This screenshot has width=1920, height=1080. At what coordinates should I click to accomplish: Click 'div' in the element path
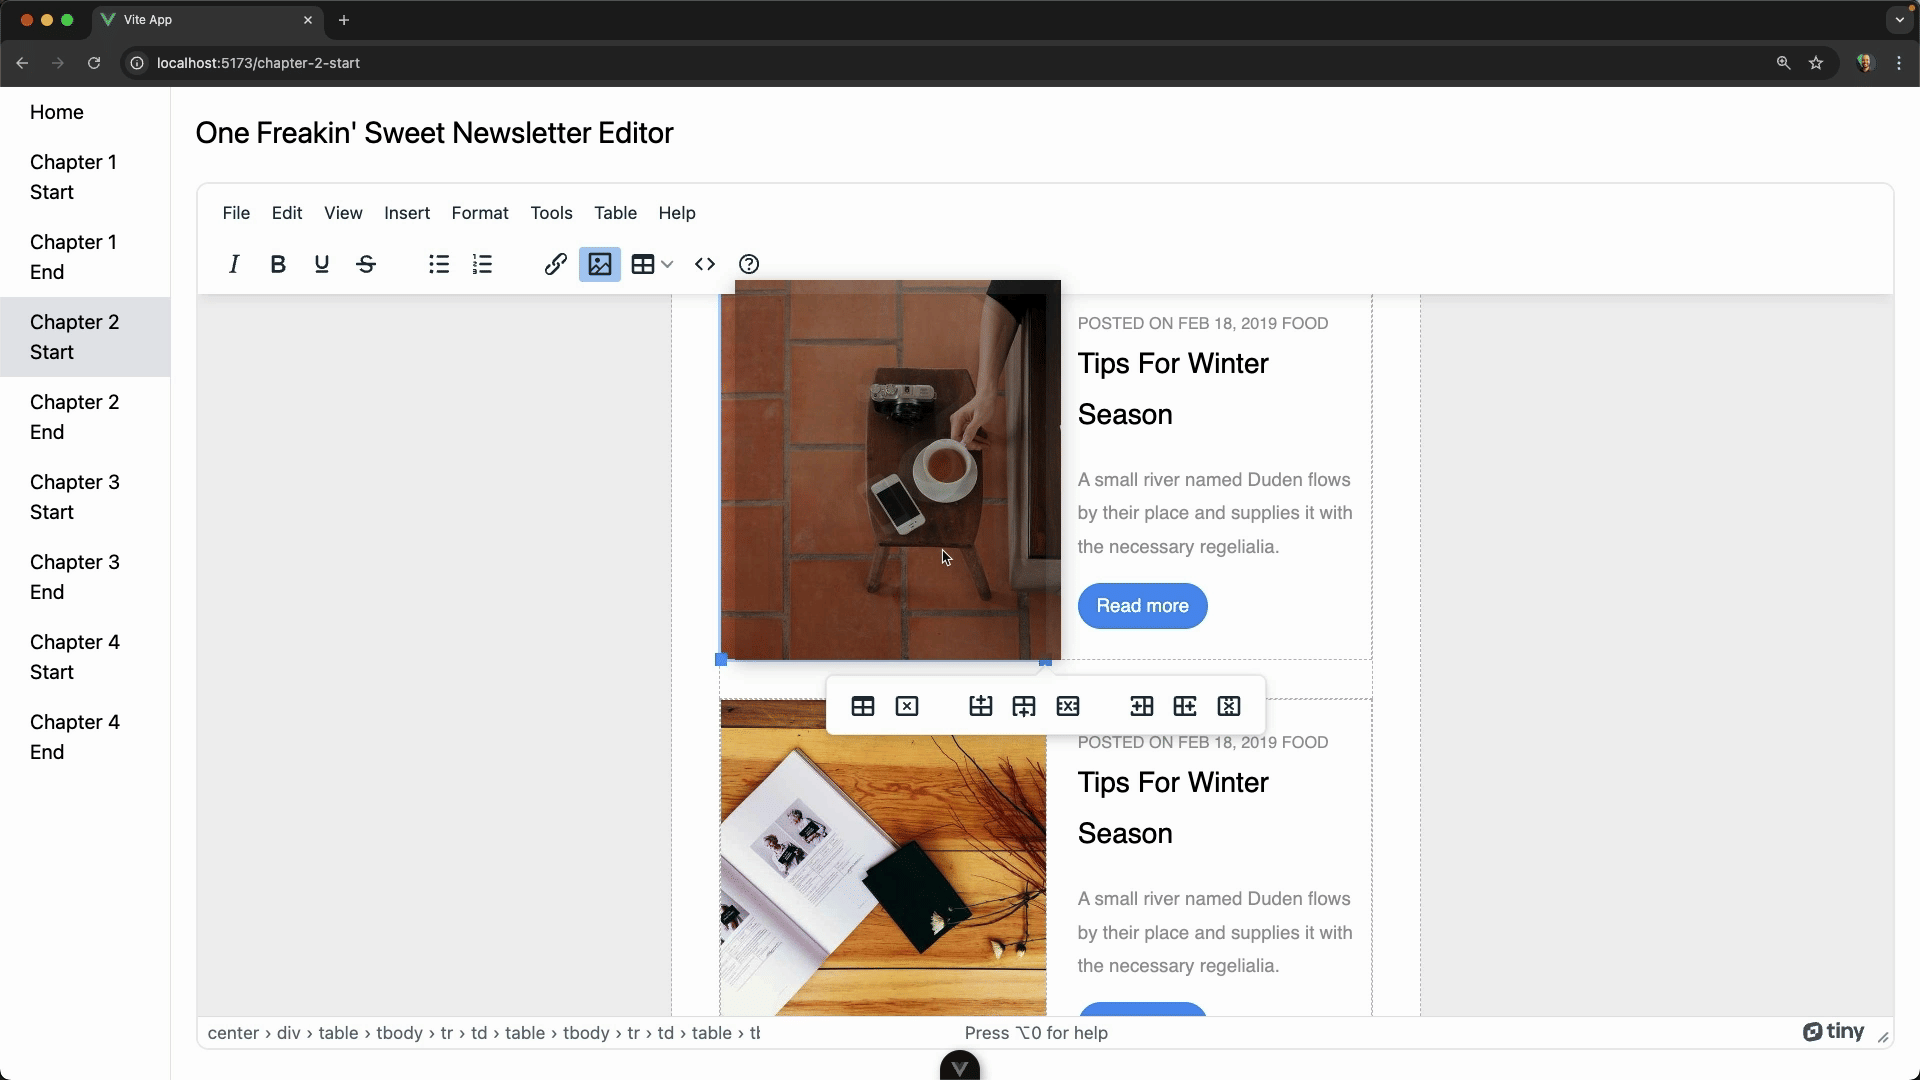coord(288,1033)
